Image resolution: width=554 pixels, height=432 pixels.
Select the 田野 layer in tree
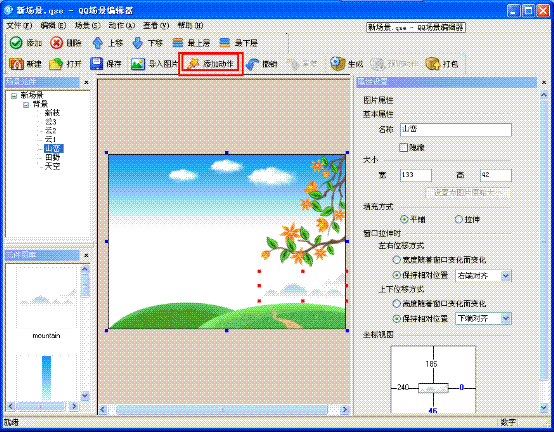point(53,158)
